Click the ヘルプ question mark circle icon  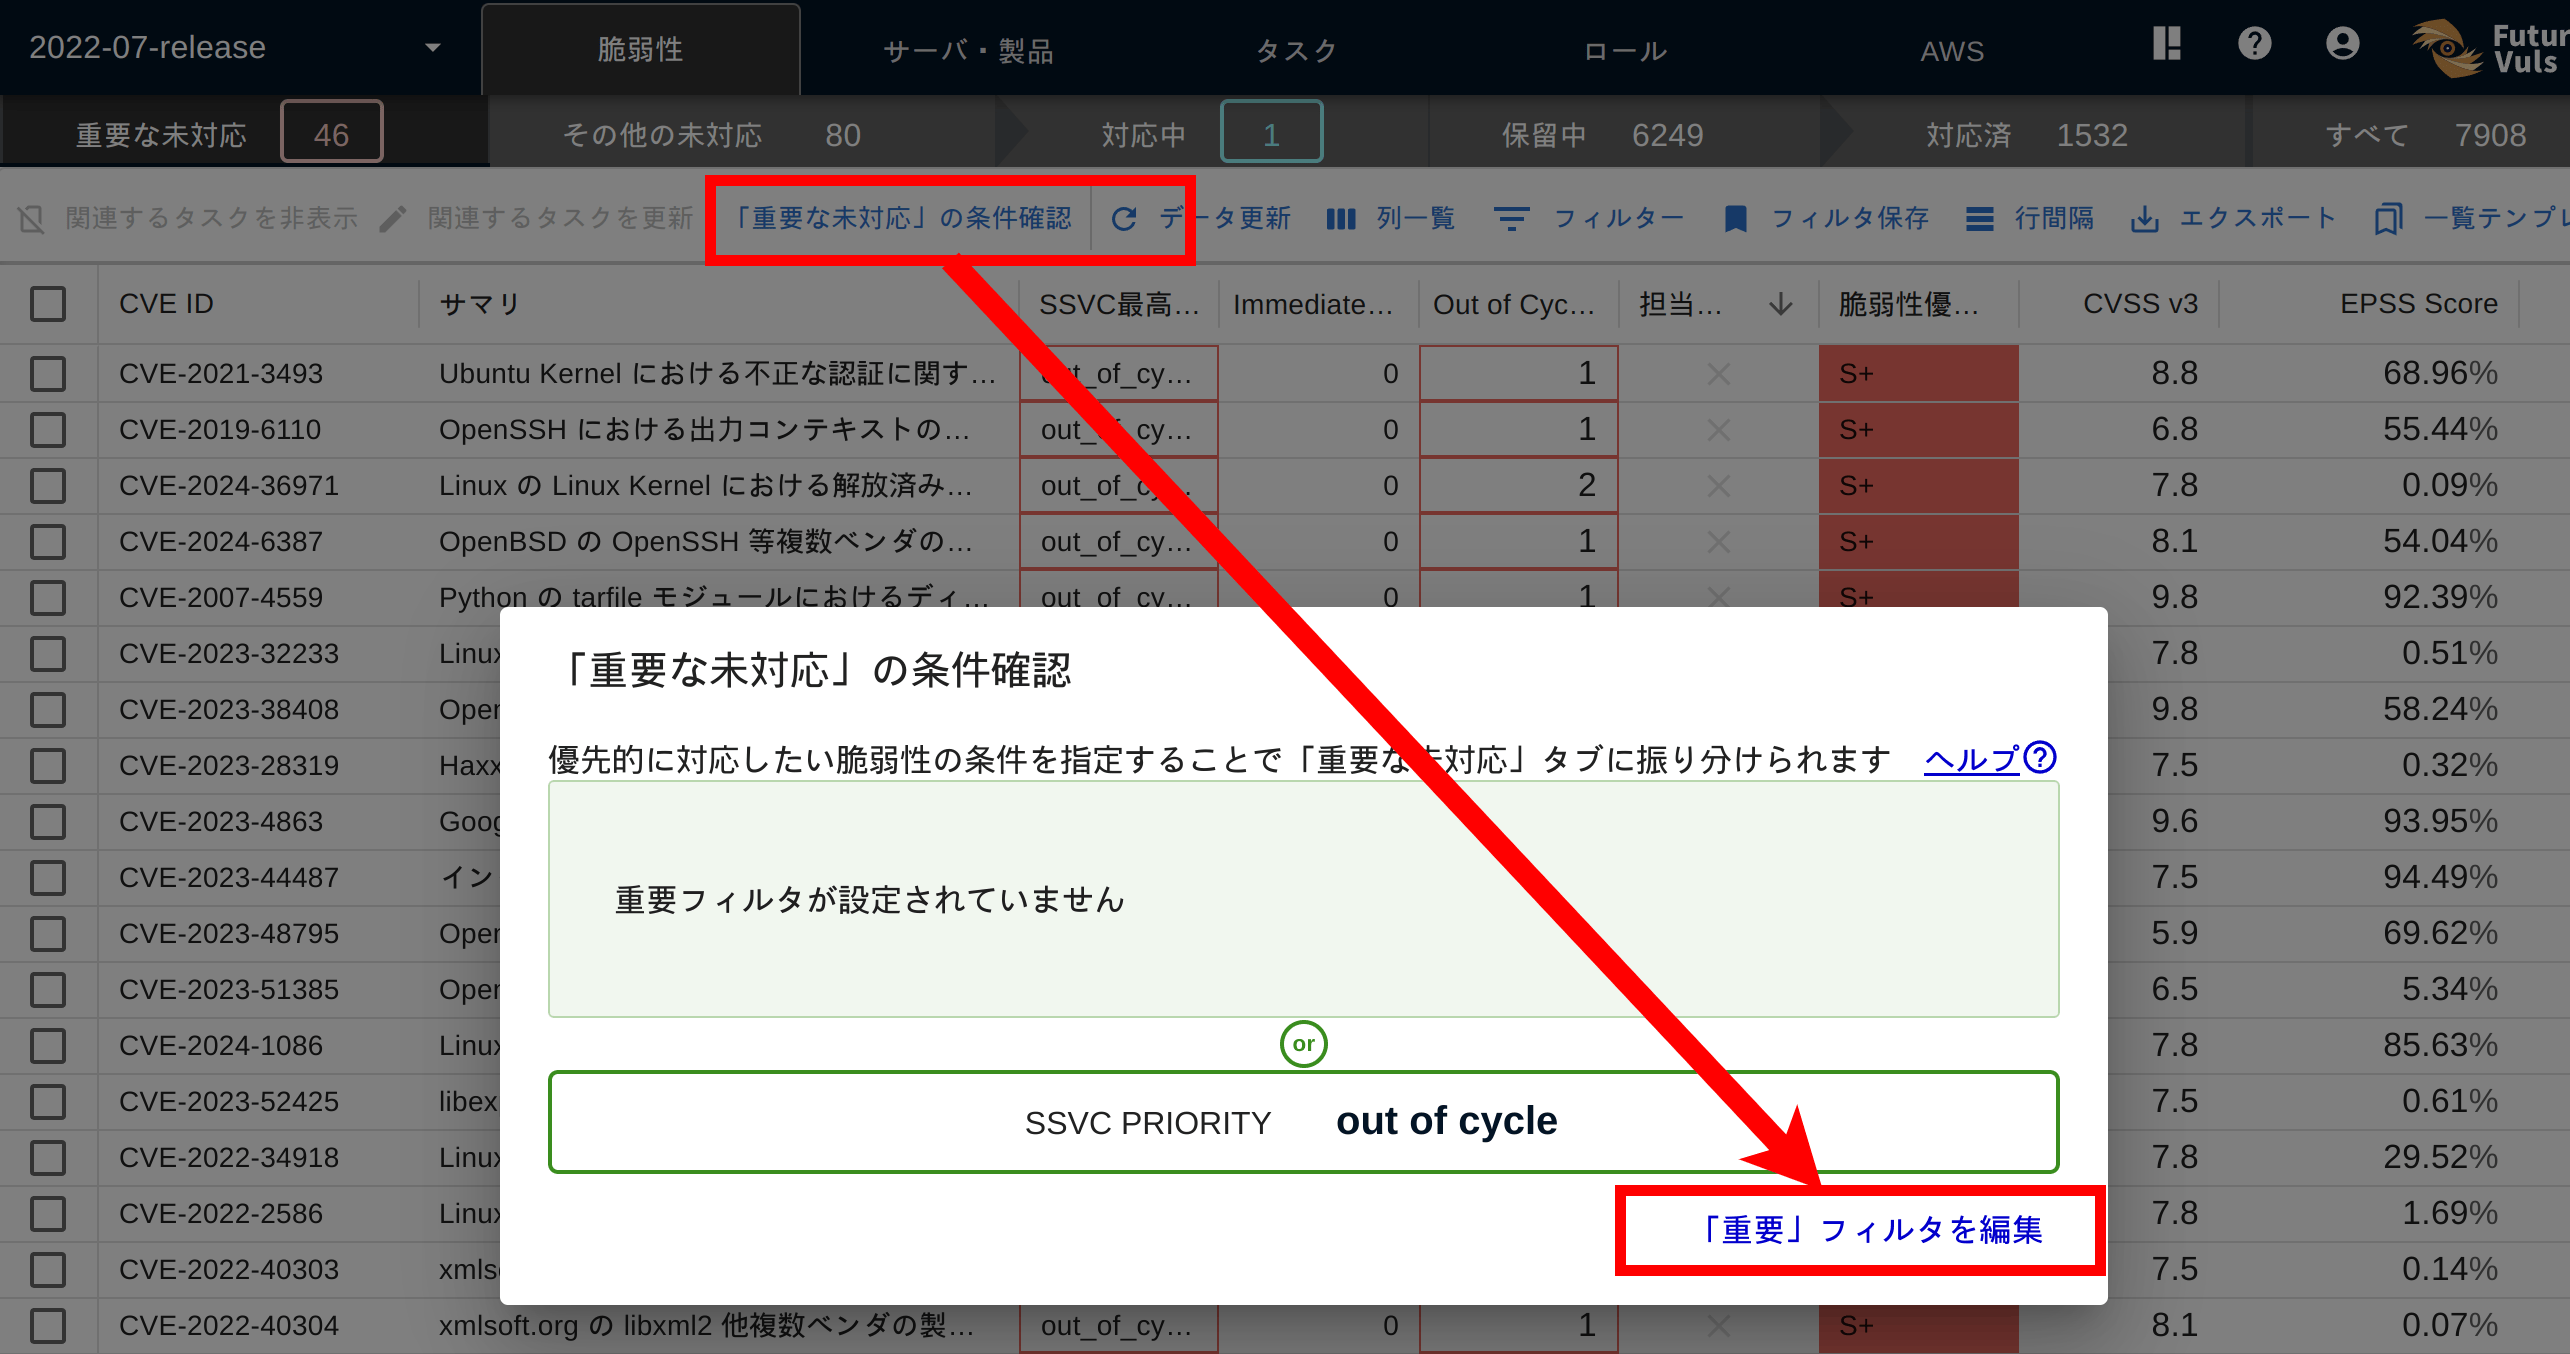tap(2040, 758)
